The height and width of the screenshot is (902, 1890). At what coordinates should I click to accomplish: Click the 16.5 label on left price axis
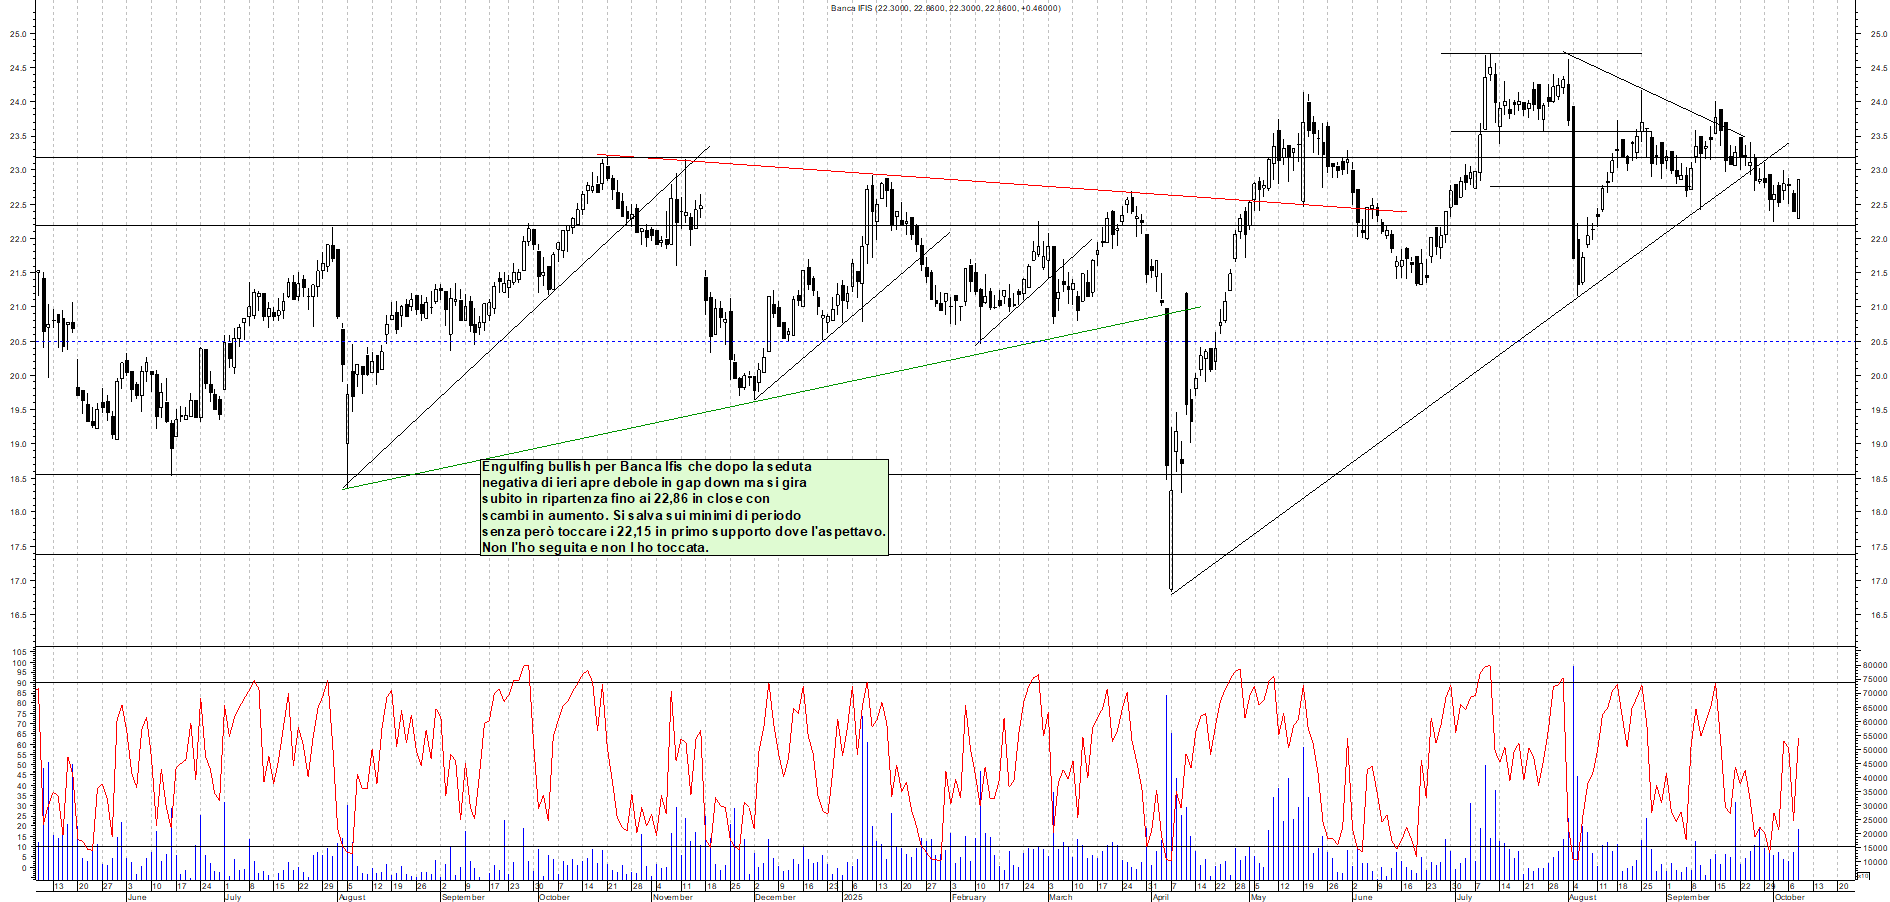(x=18, y=615)
